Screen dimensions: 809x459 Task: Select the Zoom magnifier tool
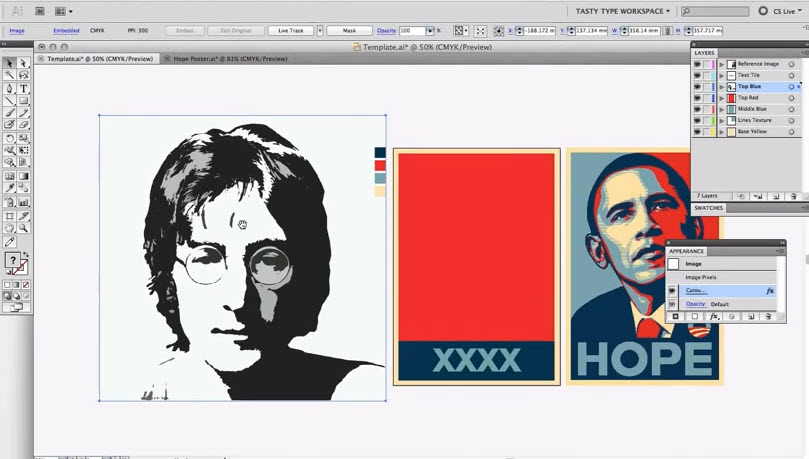tap(23, 228)
